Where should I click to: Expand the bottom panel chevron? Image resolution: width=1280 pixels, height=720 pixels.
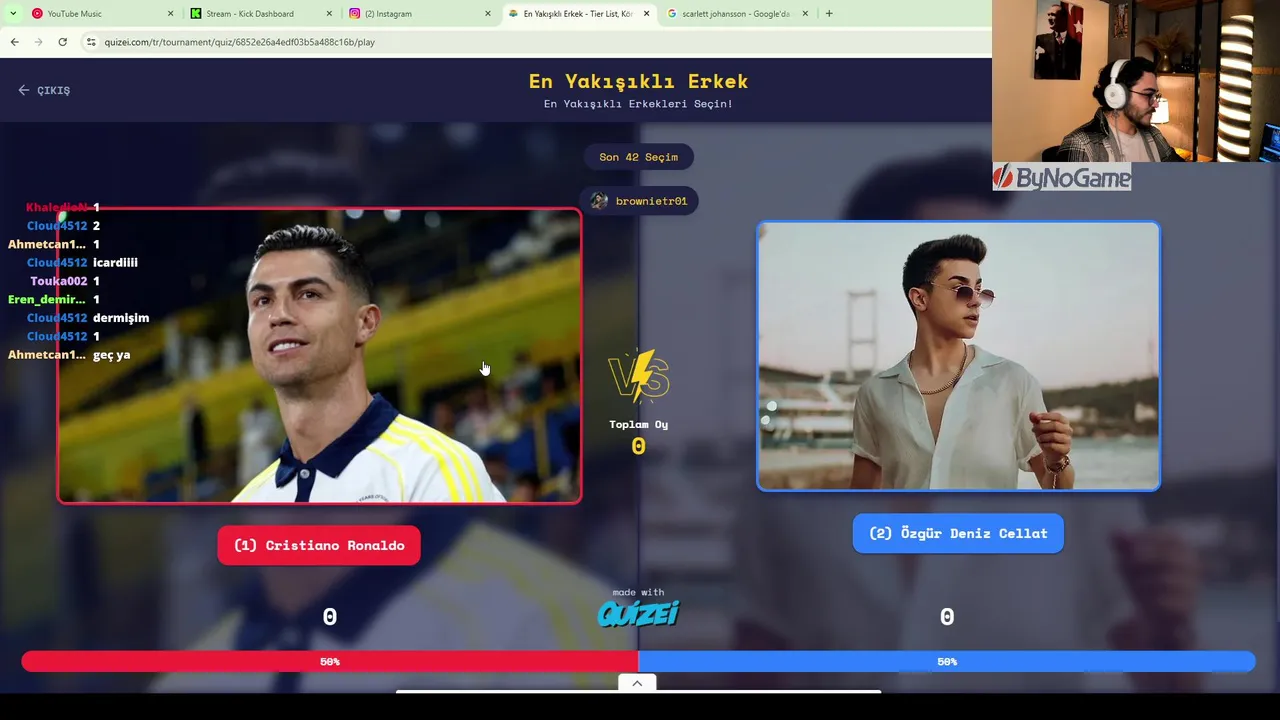tap(637, 683)
